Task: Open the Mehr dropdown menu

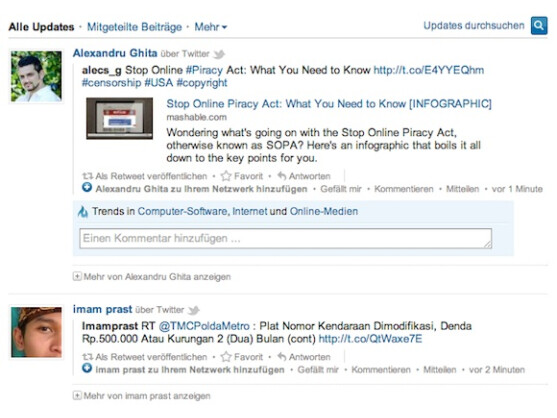Action: coord(211,27)
